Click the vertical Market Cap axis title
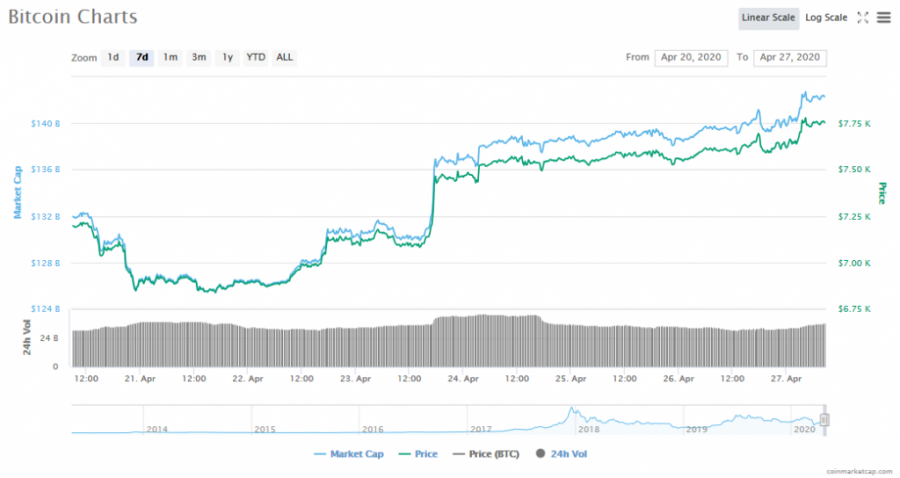The width and height of the screenshot is (900, 478). (17, 192)
